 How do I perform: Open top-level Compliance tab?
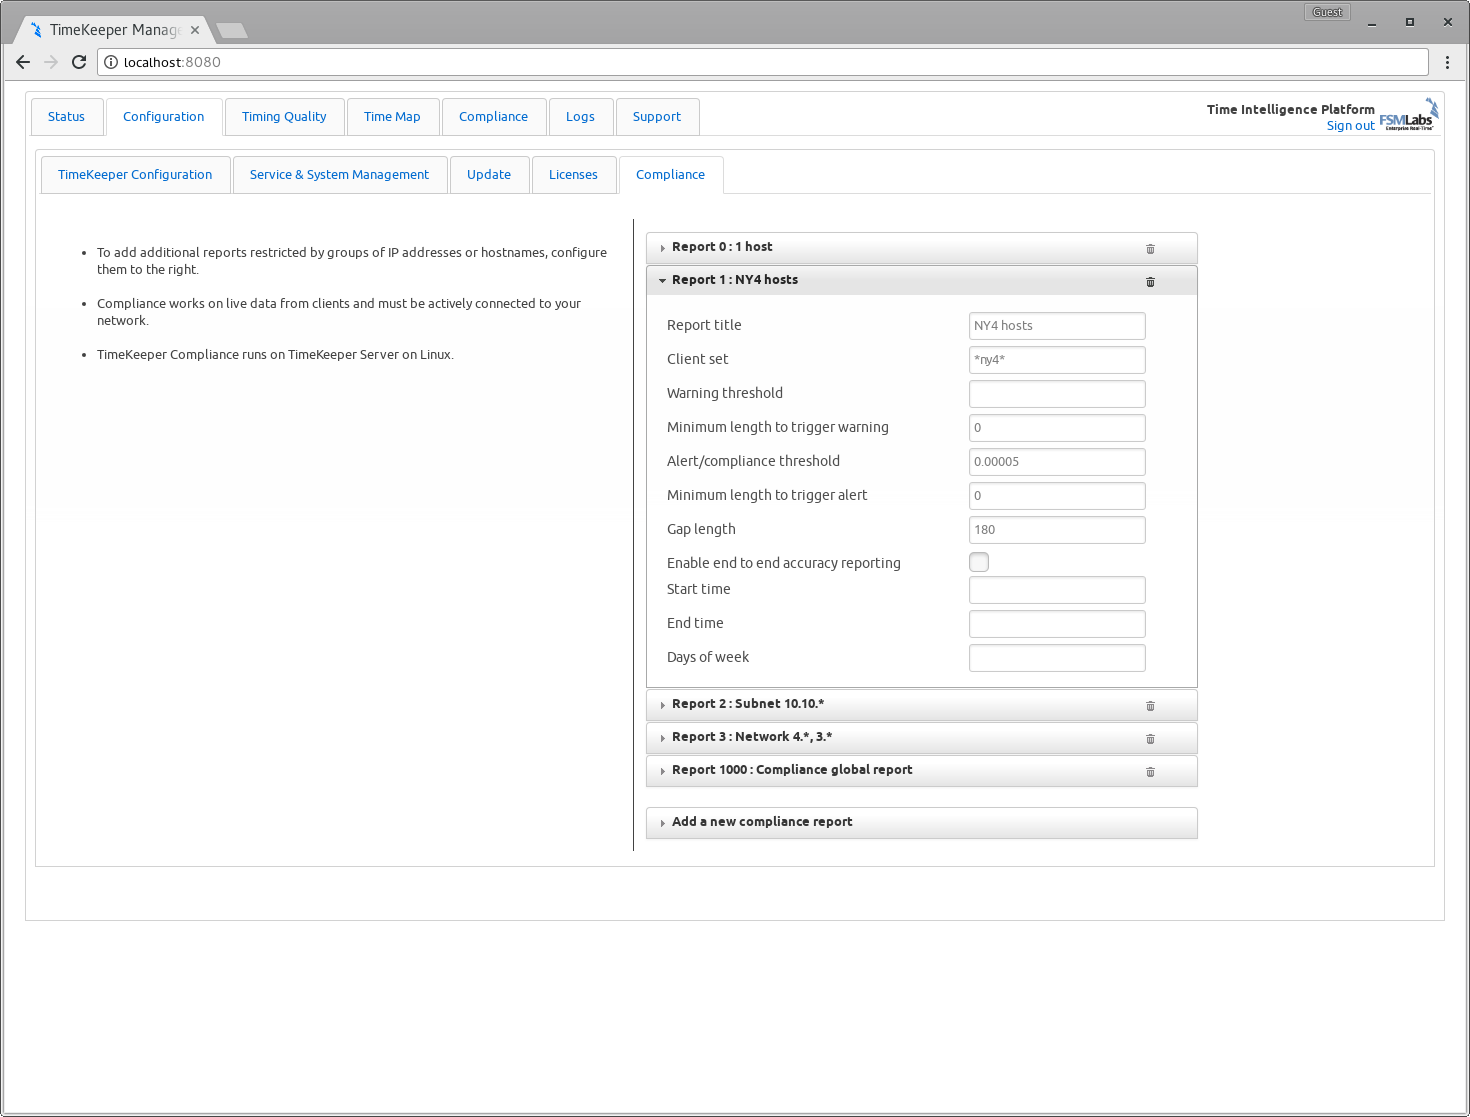(x=494, y=117)
